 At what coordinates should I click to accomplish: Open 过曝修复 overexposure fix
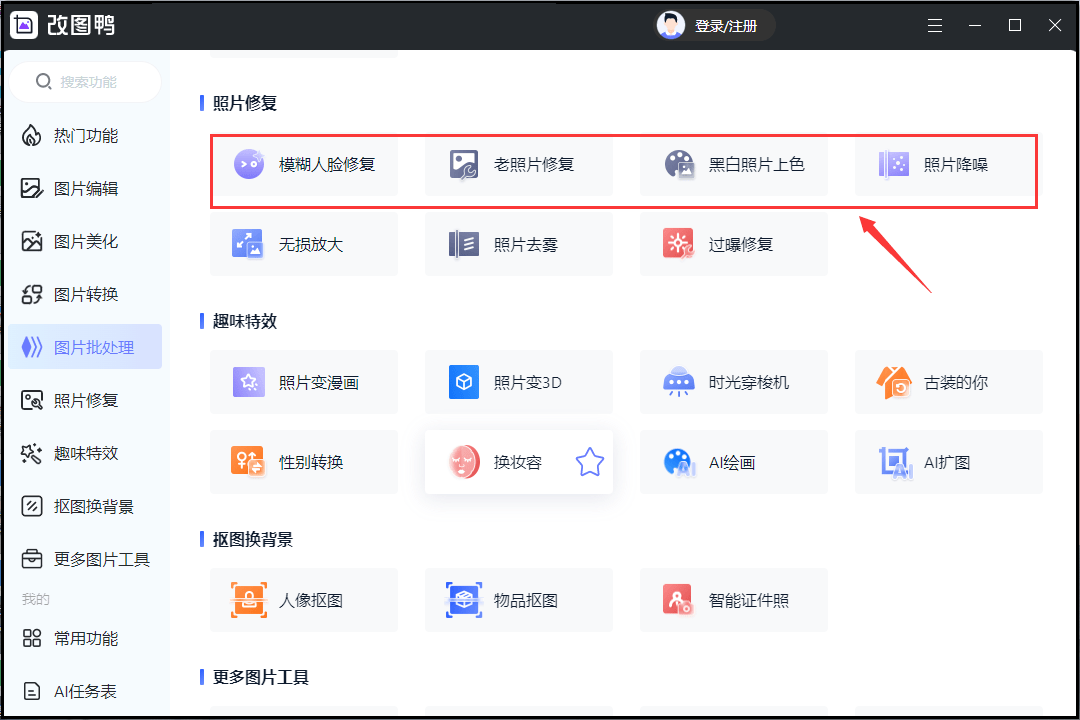point(734,244)
